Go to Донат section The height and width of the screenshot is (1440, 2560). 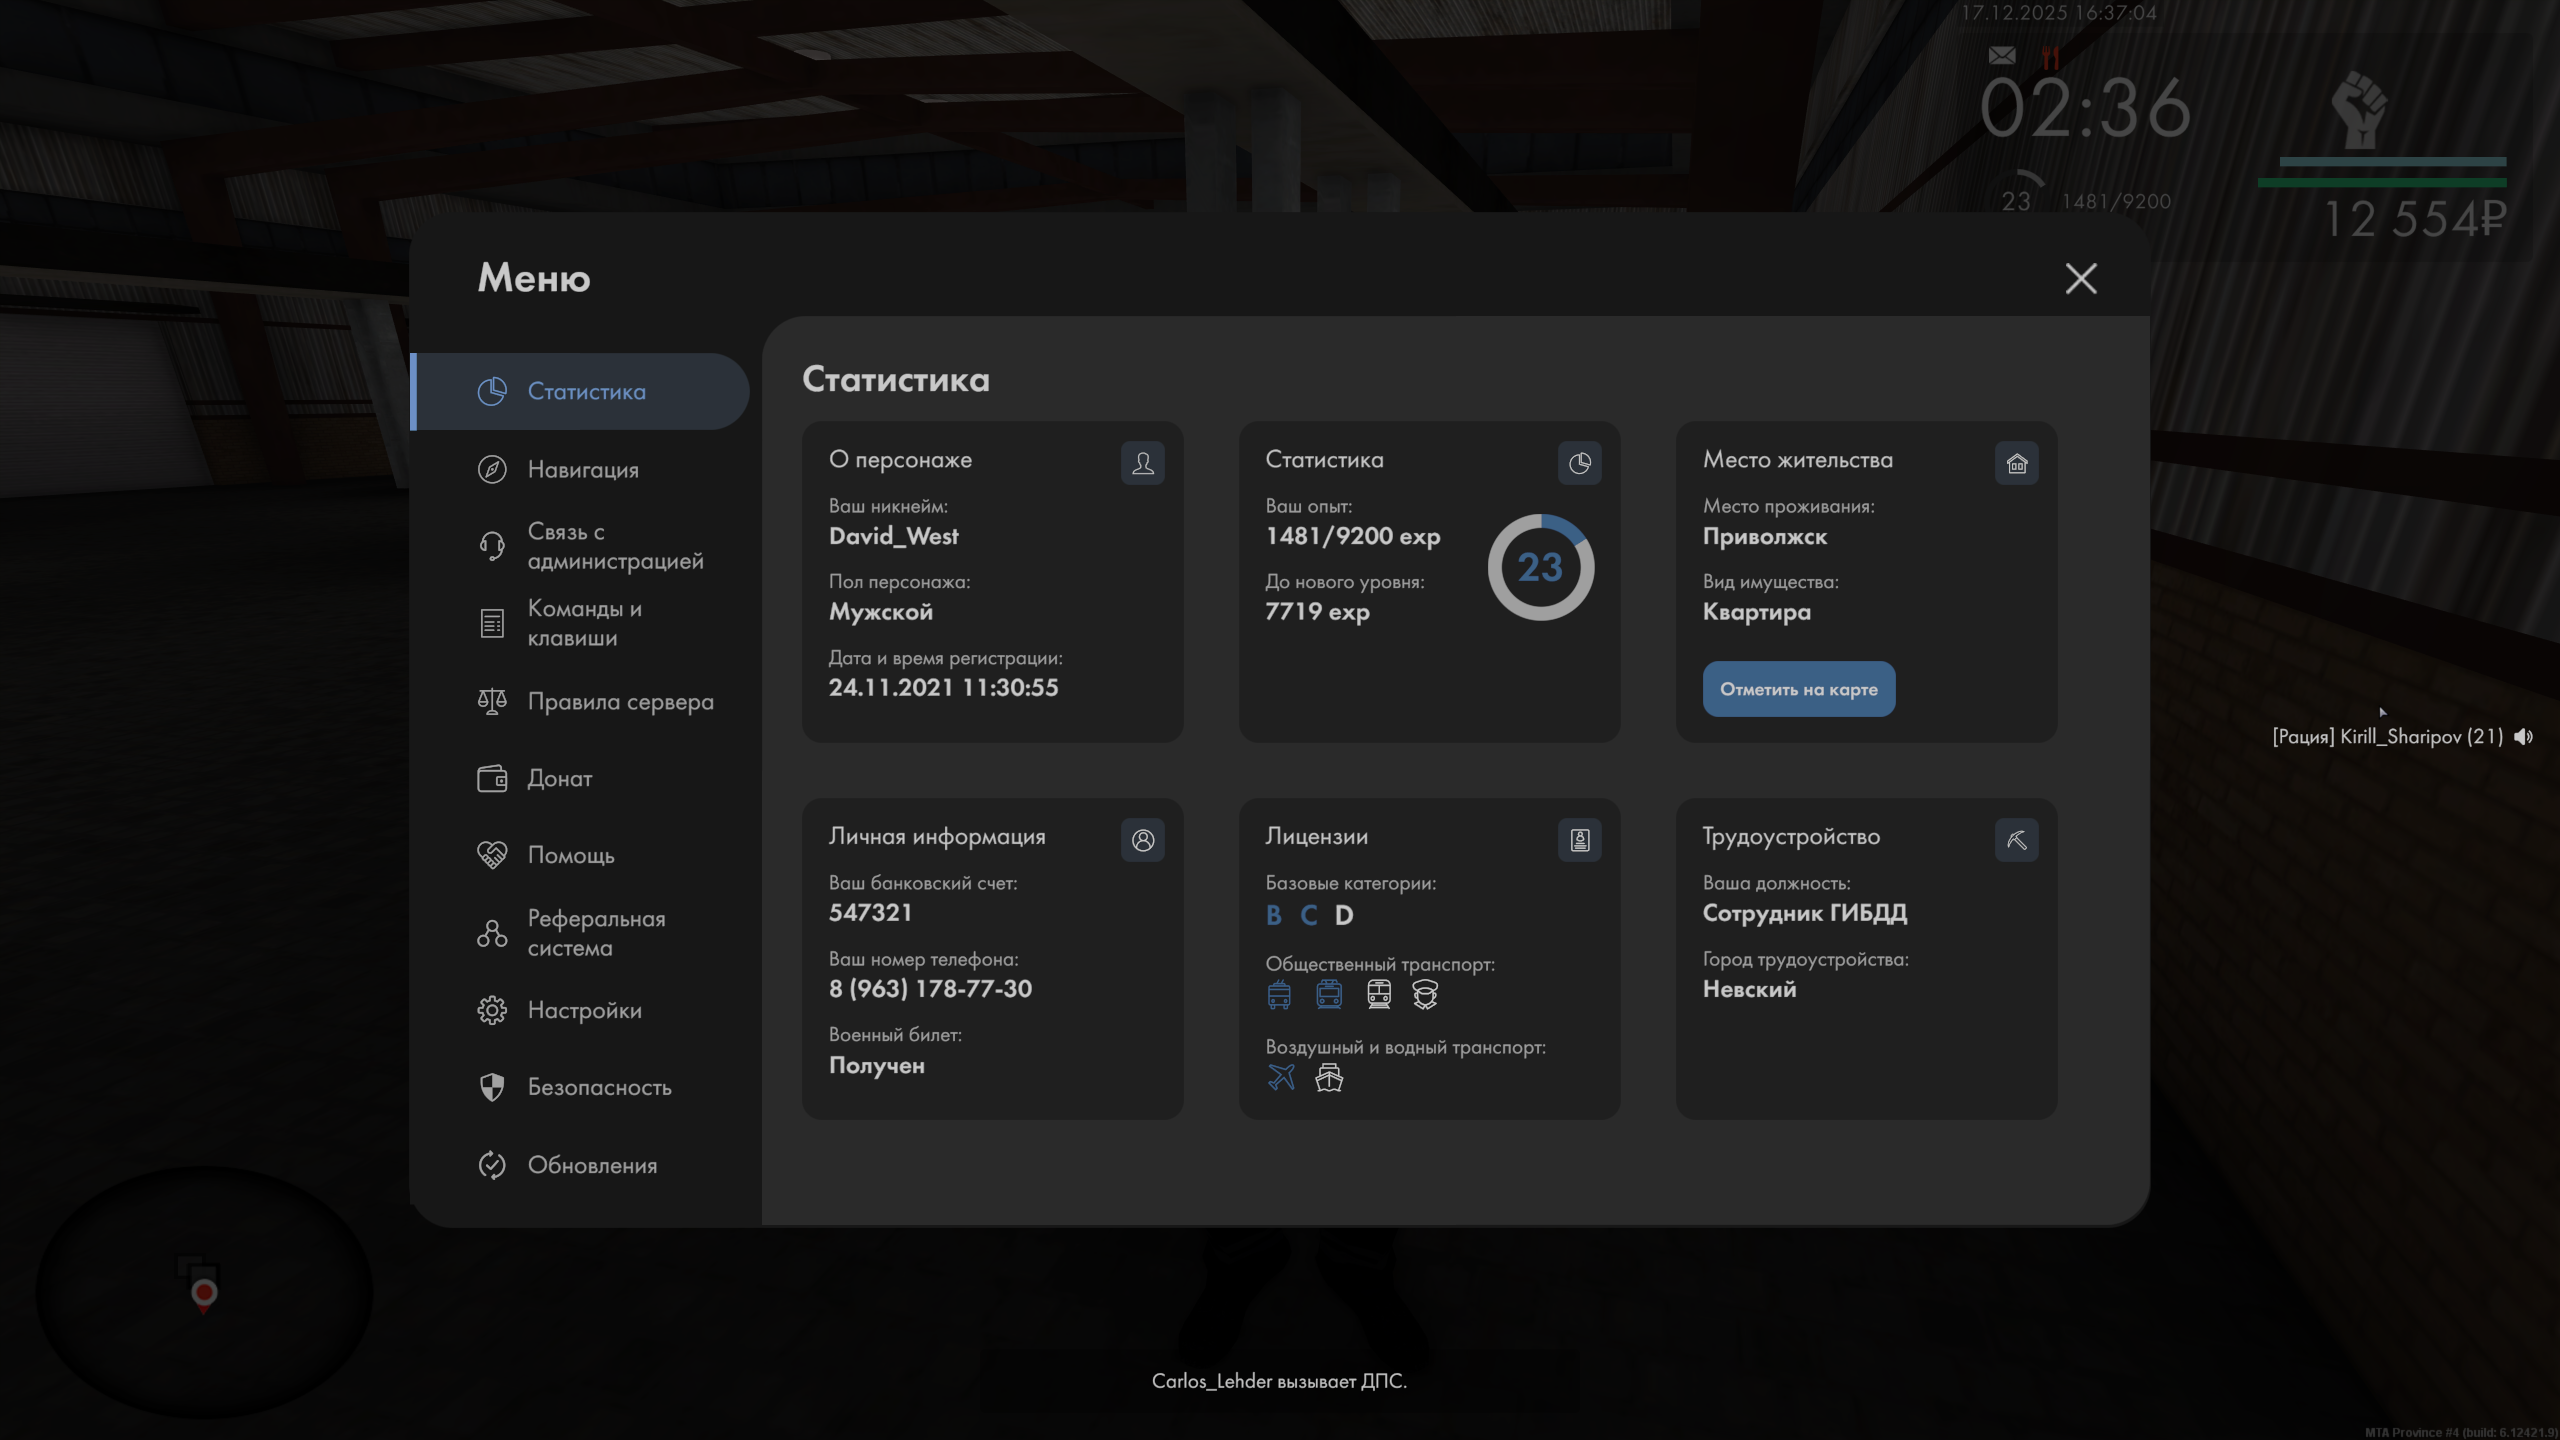[559, 778]
